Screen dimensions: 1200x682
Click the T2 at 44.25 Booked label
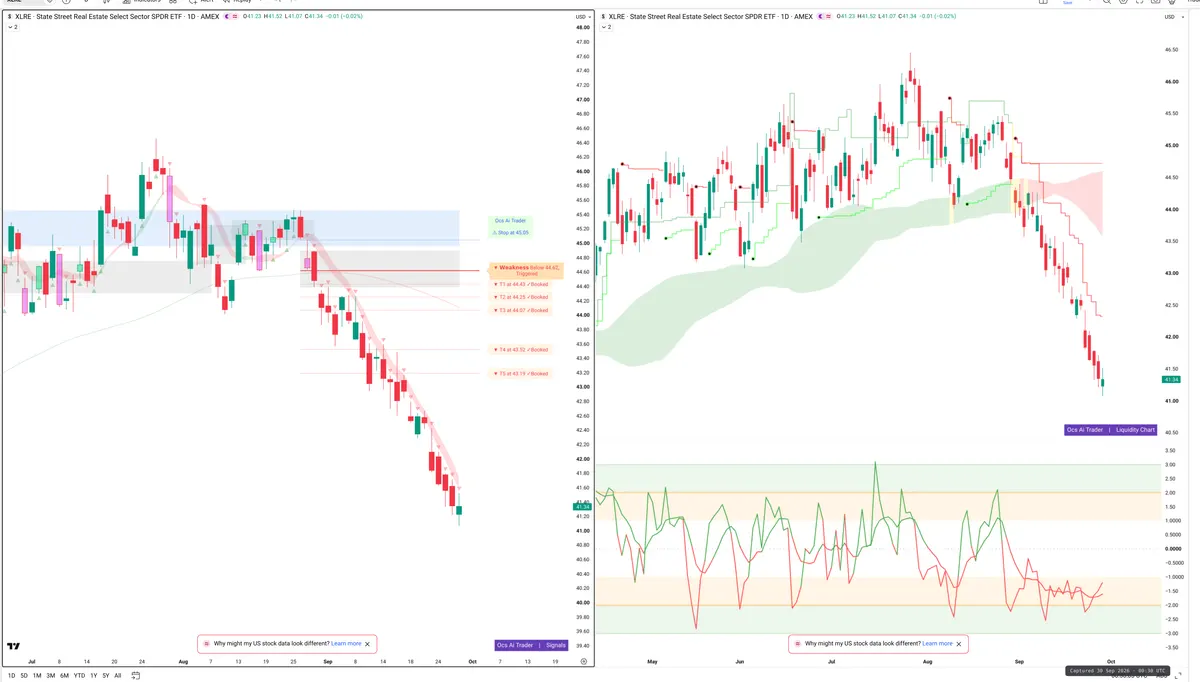tap(522, 297)
